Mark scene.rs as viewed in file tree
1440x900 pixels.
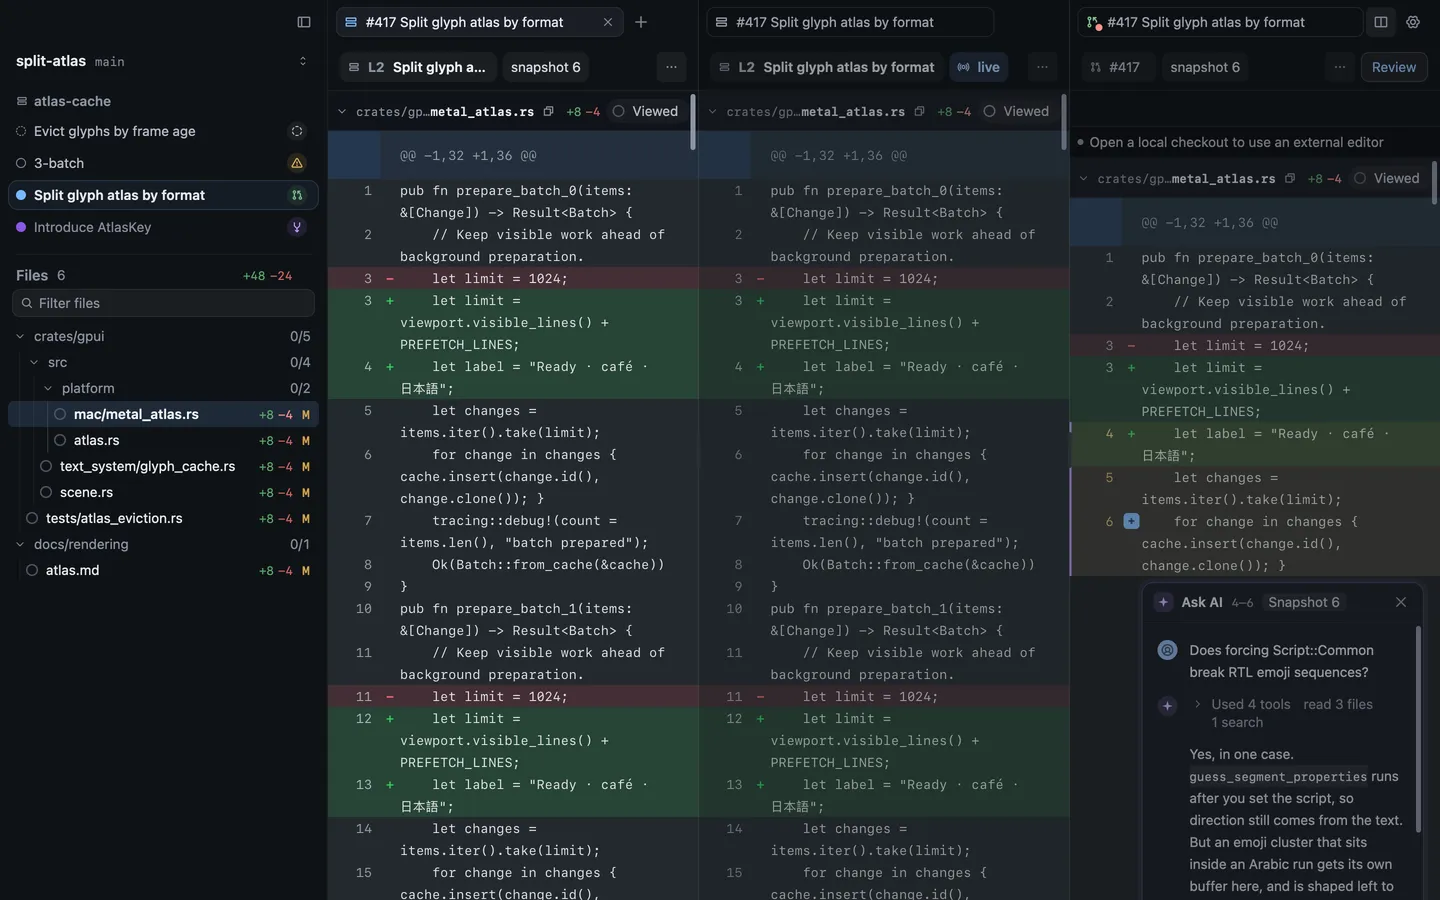coord(46,492)
